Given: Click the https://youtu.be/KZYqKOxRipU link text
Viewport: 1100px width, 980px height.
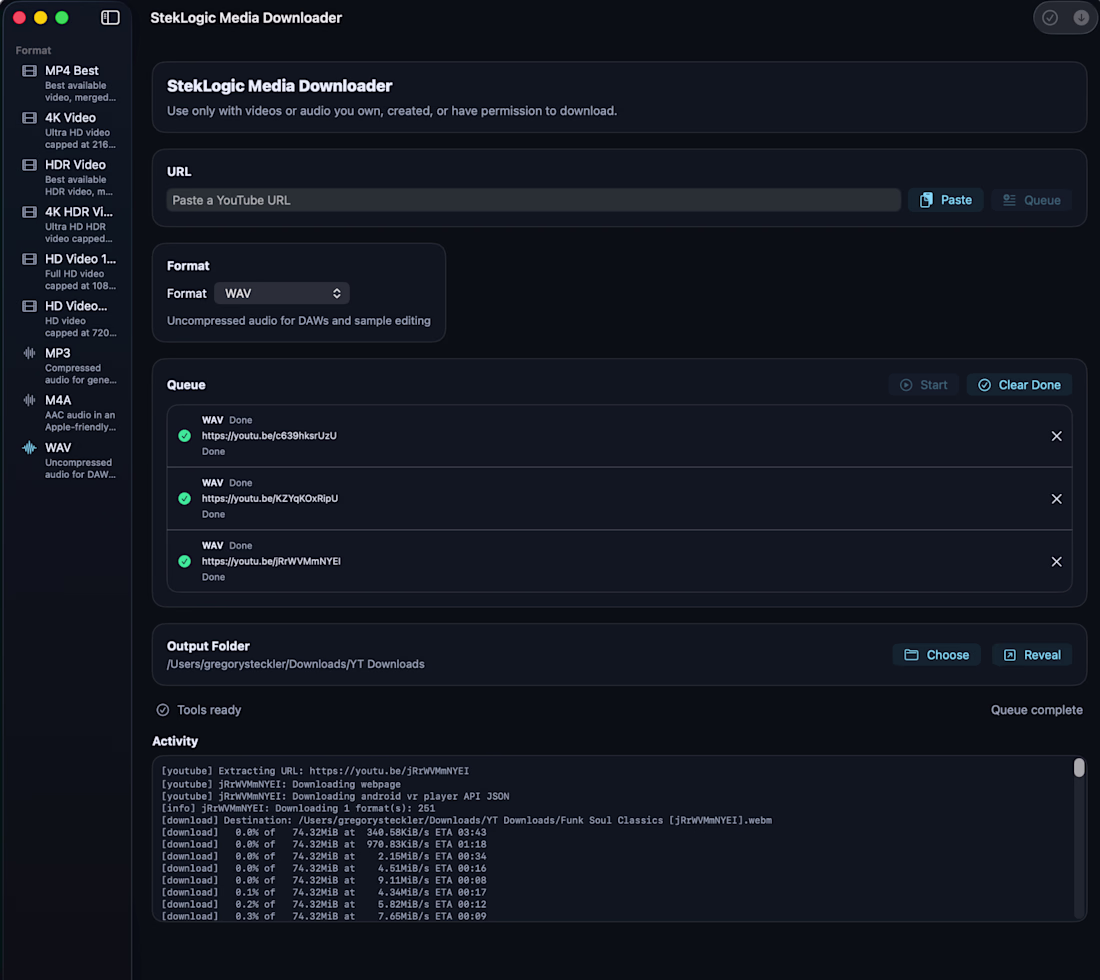Looking at the screenshot, I should coord(270,498).
